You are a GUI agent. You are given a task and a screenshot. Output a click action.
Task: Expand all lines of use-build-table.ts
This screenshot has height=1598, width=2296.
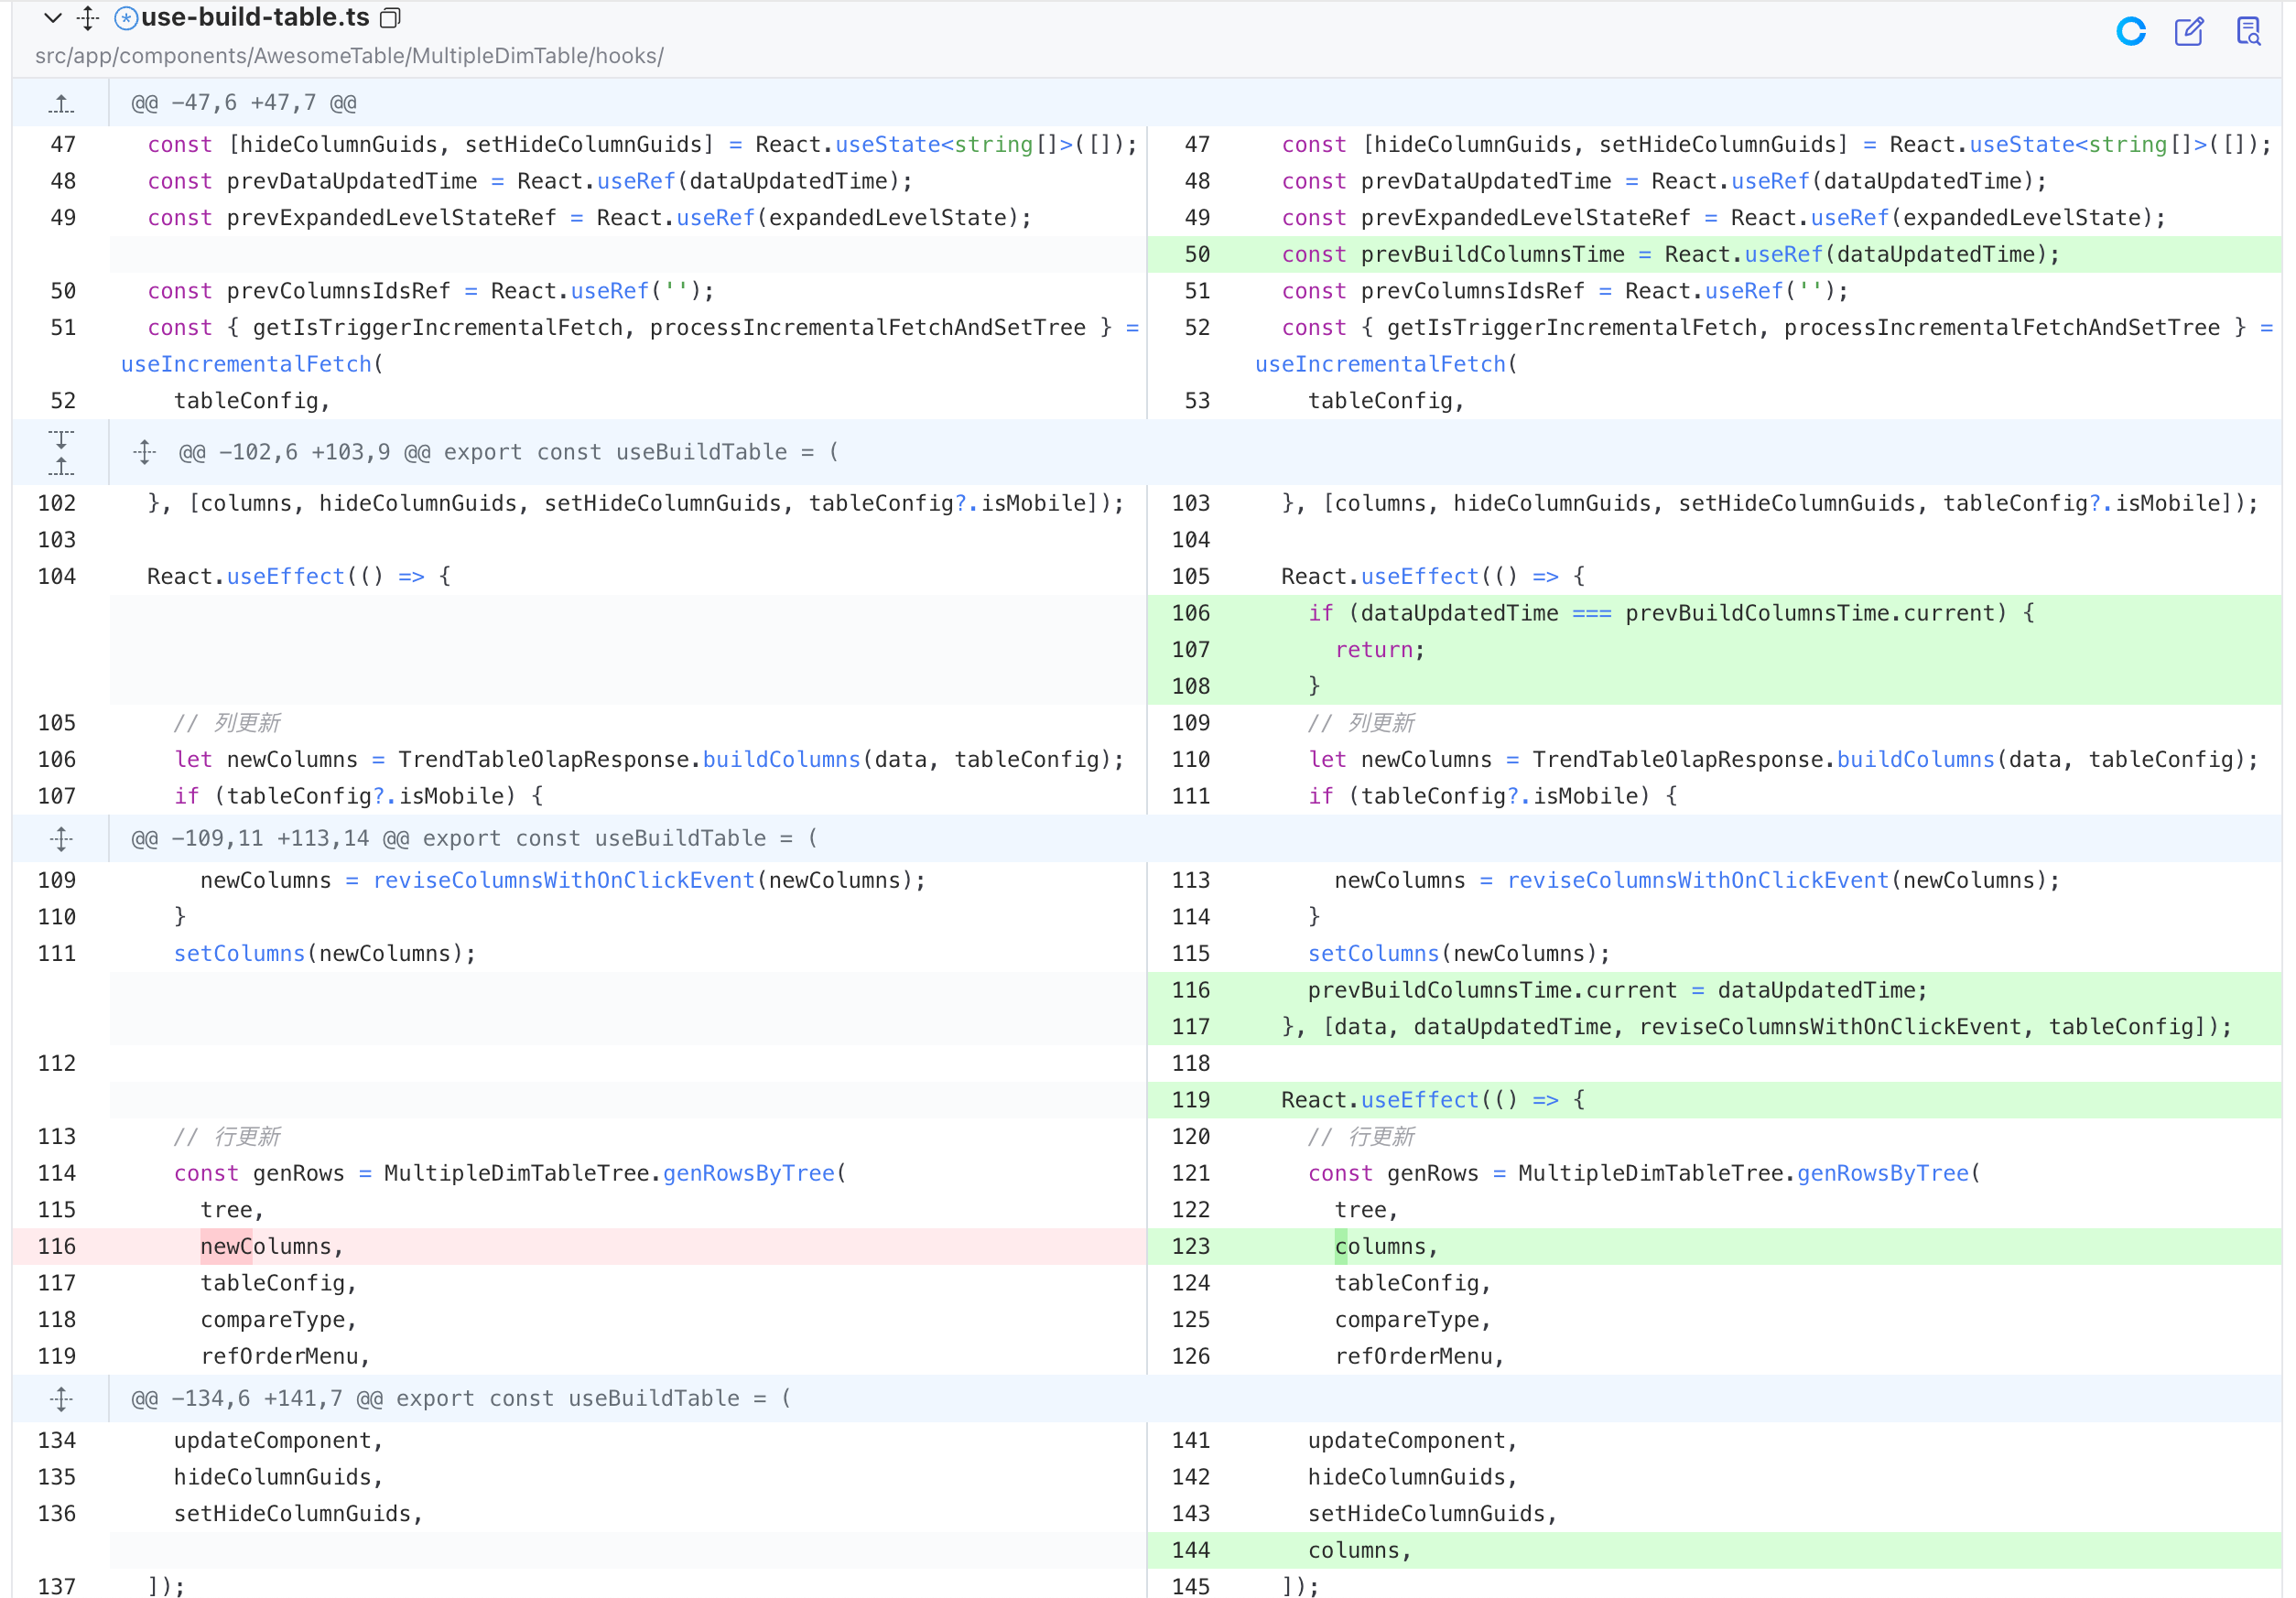point(89,18)
